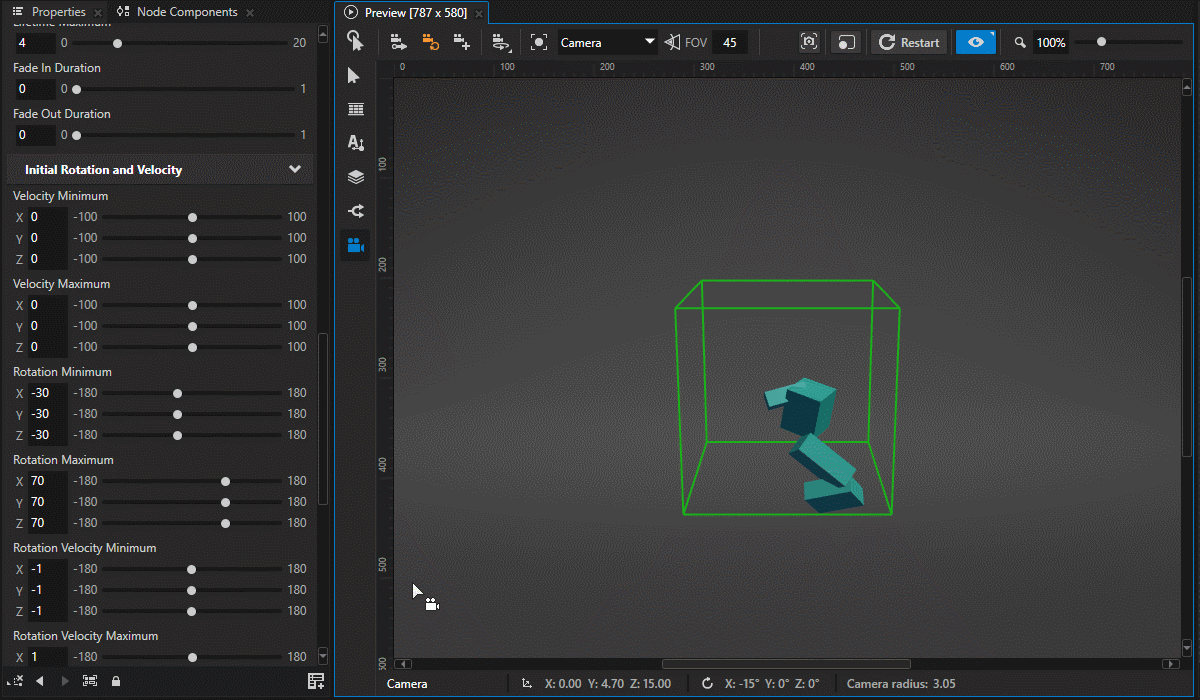The image size is (1200, 700).
Task: Select the Preview tab
Action: coord(414,13)
